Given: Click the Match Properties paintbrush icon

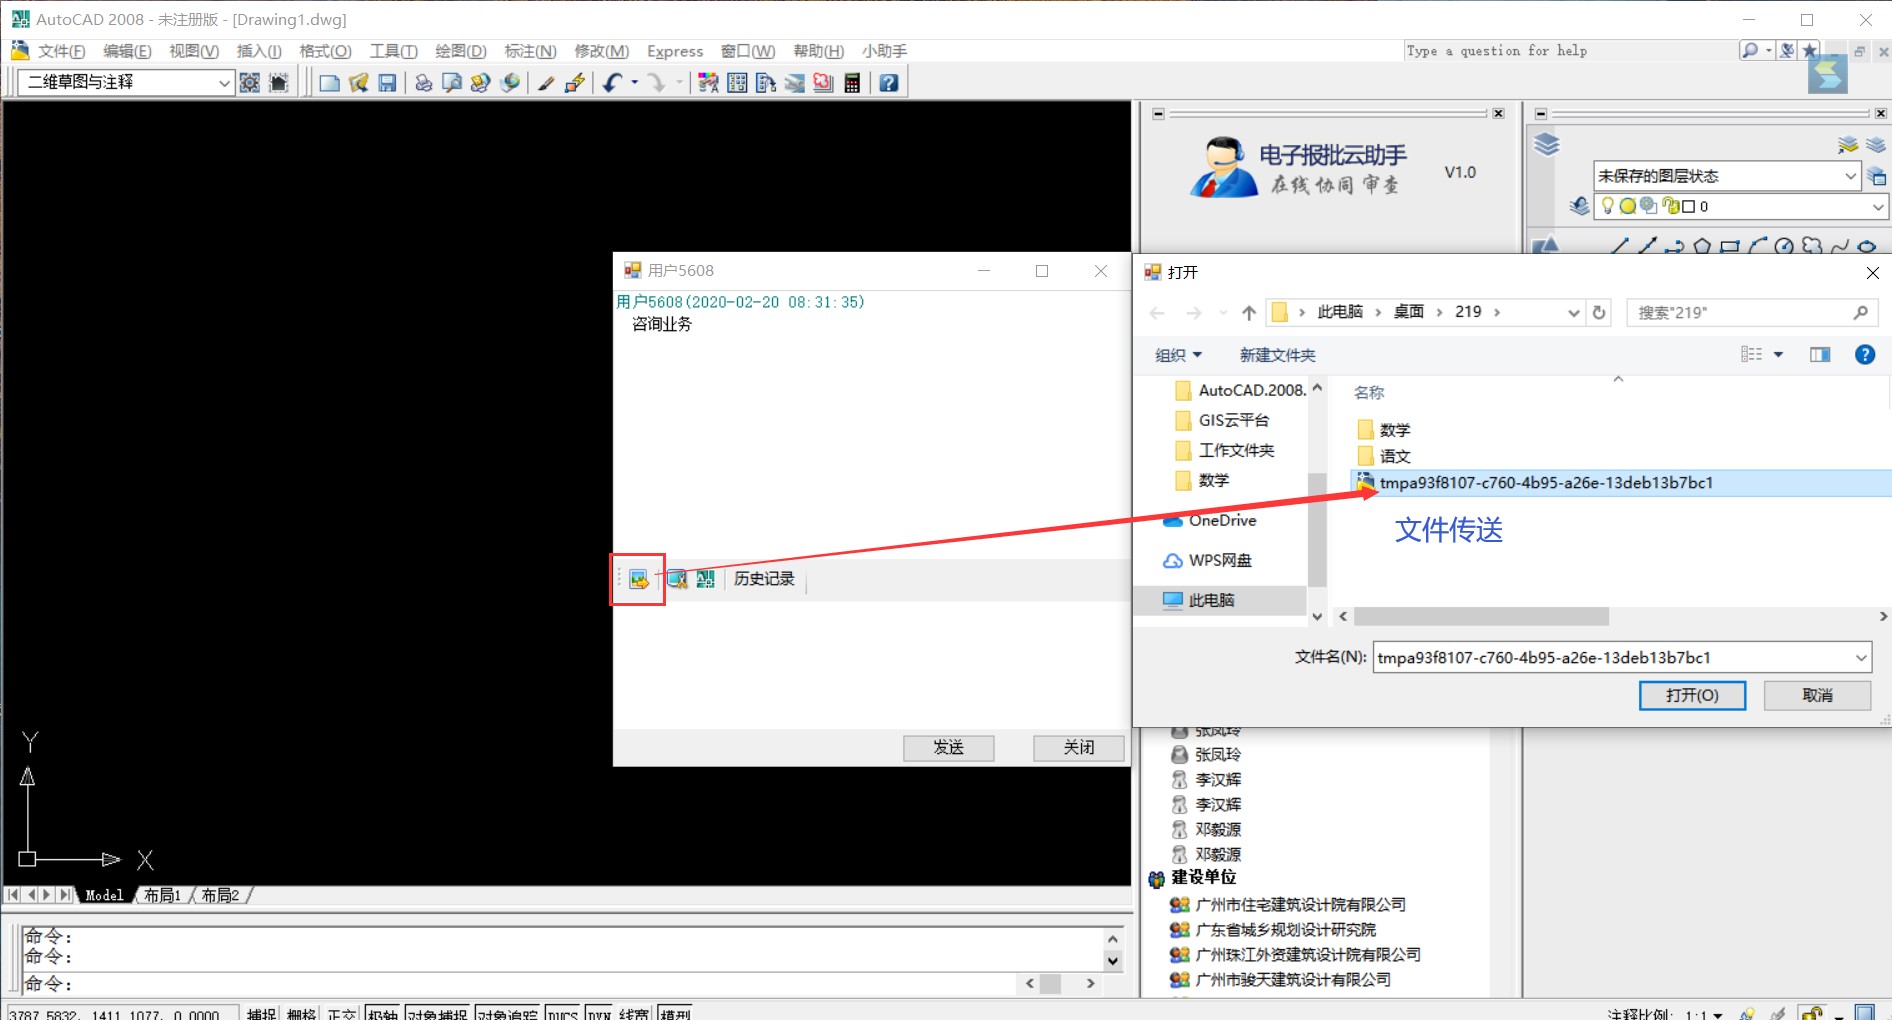Looking at the screenshot, I should (545, 83).
